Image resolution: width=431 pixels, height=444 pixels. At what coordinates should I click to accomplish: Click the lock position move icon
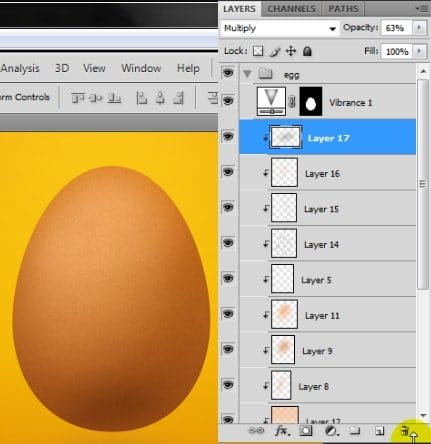point(291,51)
